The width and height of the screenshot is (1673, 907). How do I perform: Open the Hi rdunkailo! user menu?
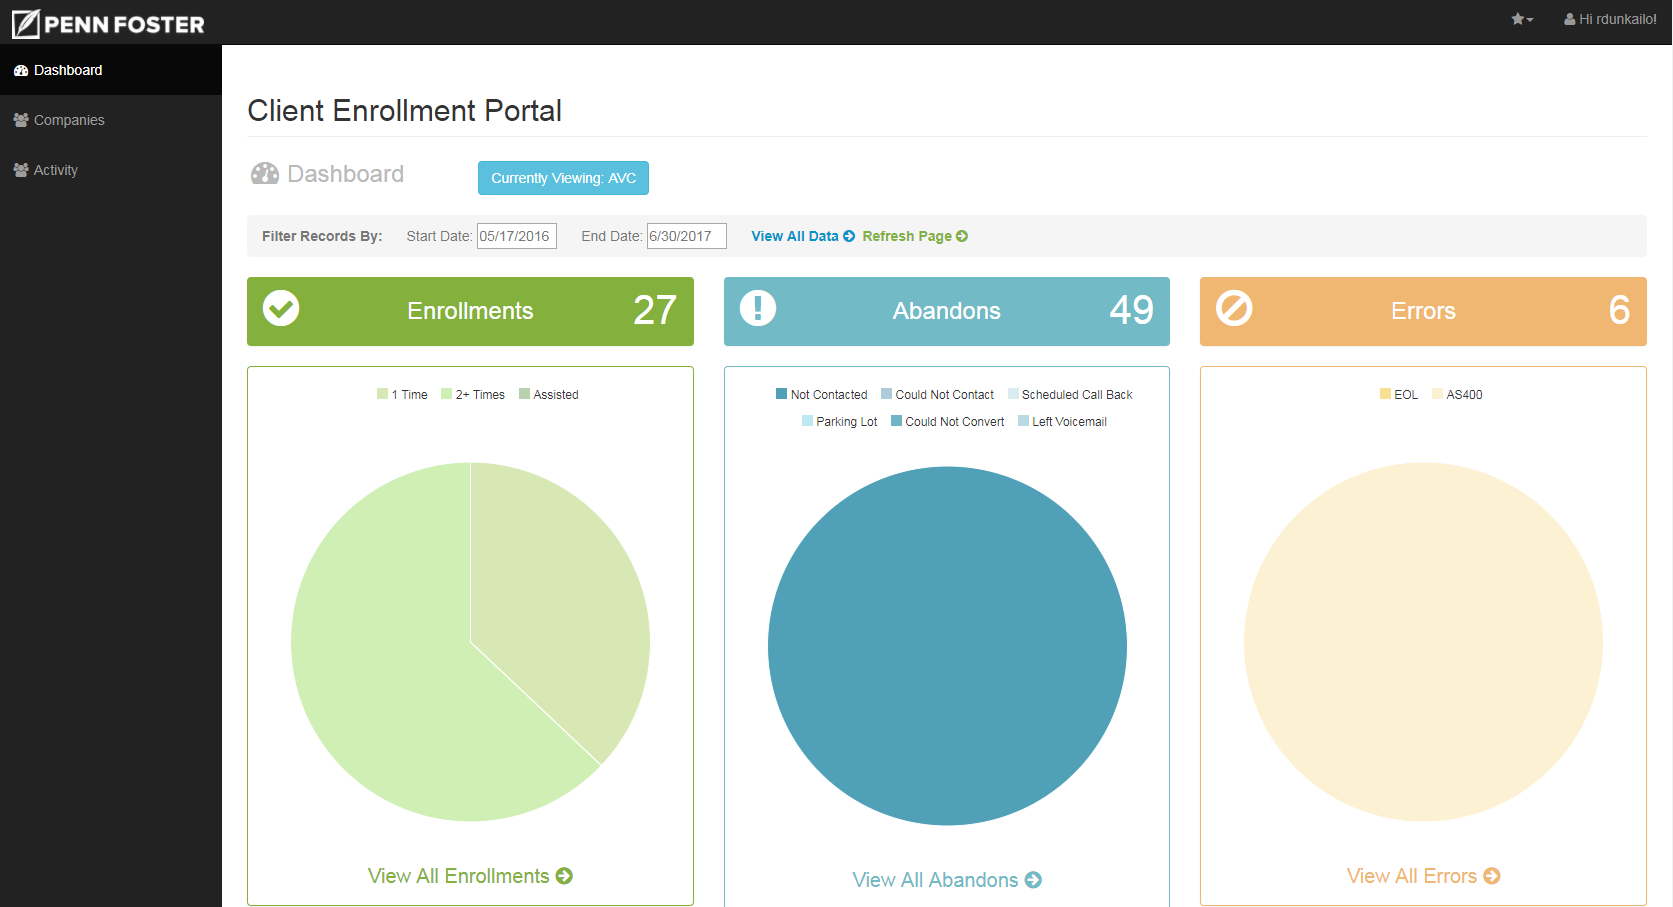tap(1610, 19)
